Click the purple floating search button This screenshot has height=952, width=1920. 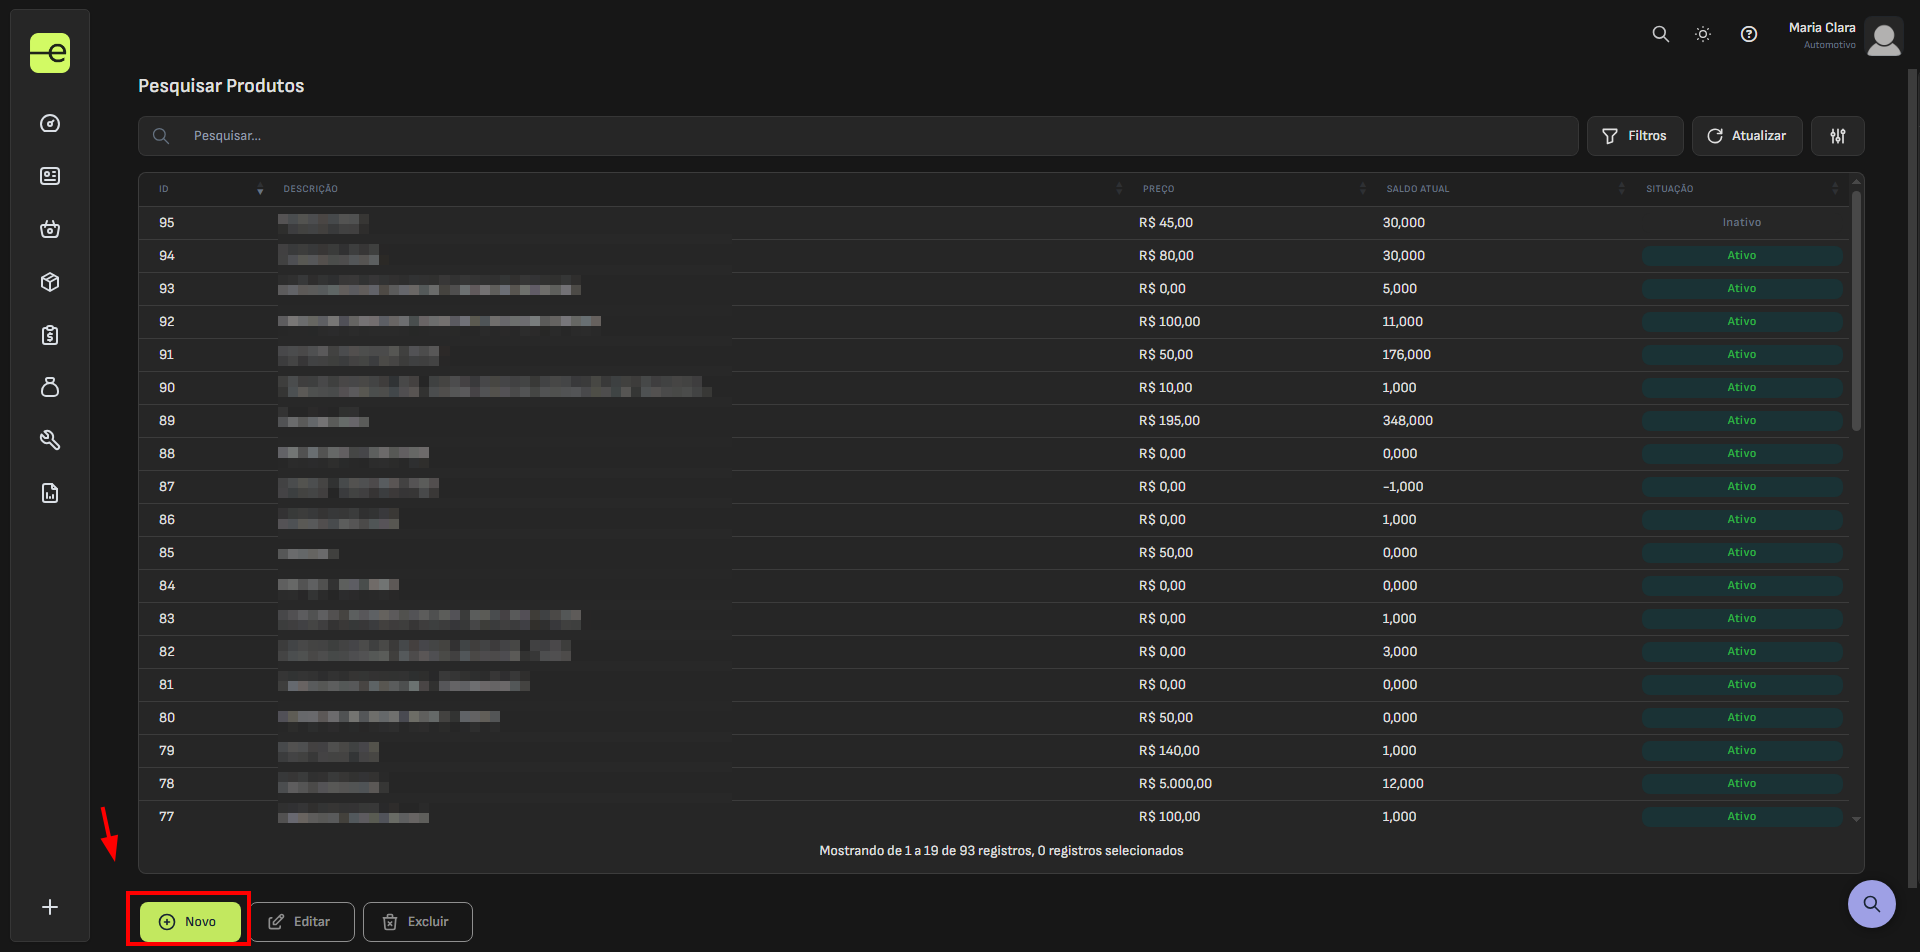pyautogui.click(x=1872, y=904)
